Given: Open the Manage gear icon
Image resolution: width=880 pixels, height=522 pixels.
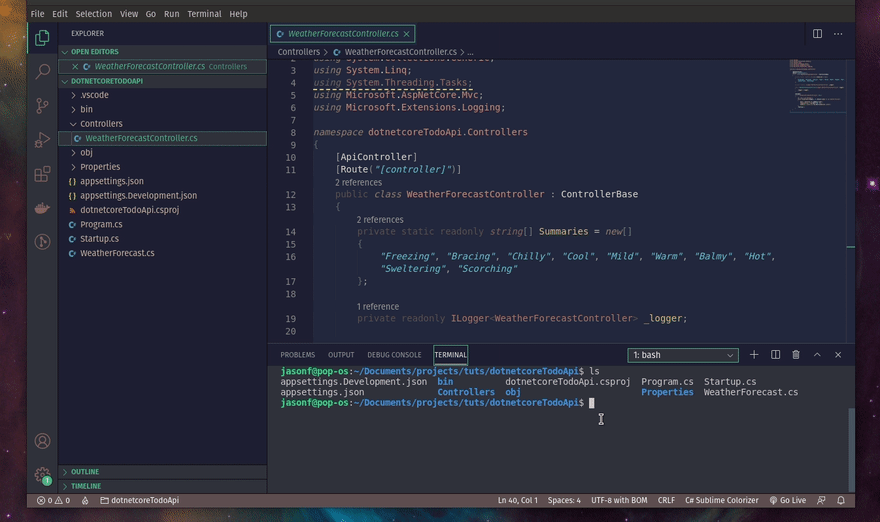Looking at the screenshot, I should (42, 475).
